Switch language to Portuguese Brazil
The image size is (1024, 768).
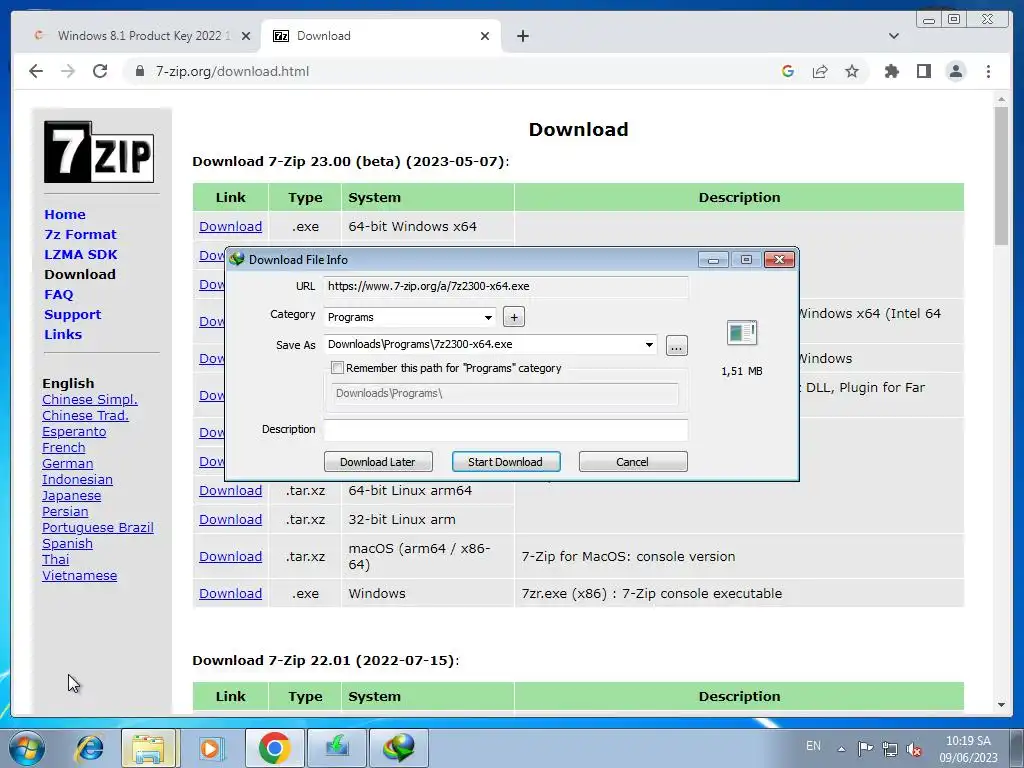coord(97,528)
